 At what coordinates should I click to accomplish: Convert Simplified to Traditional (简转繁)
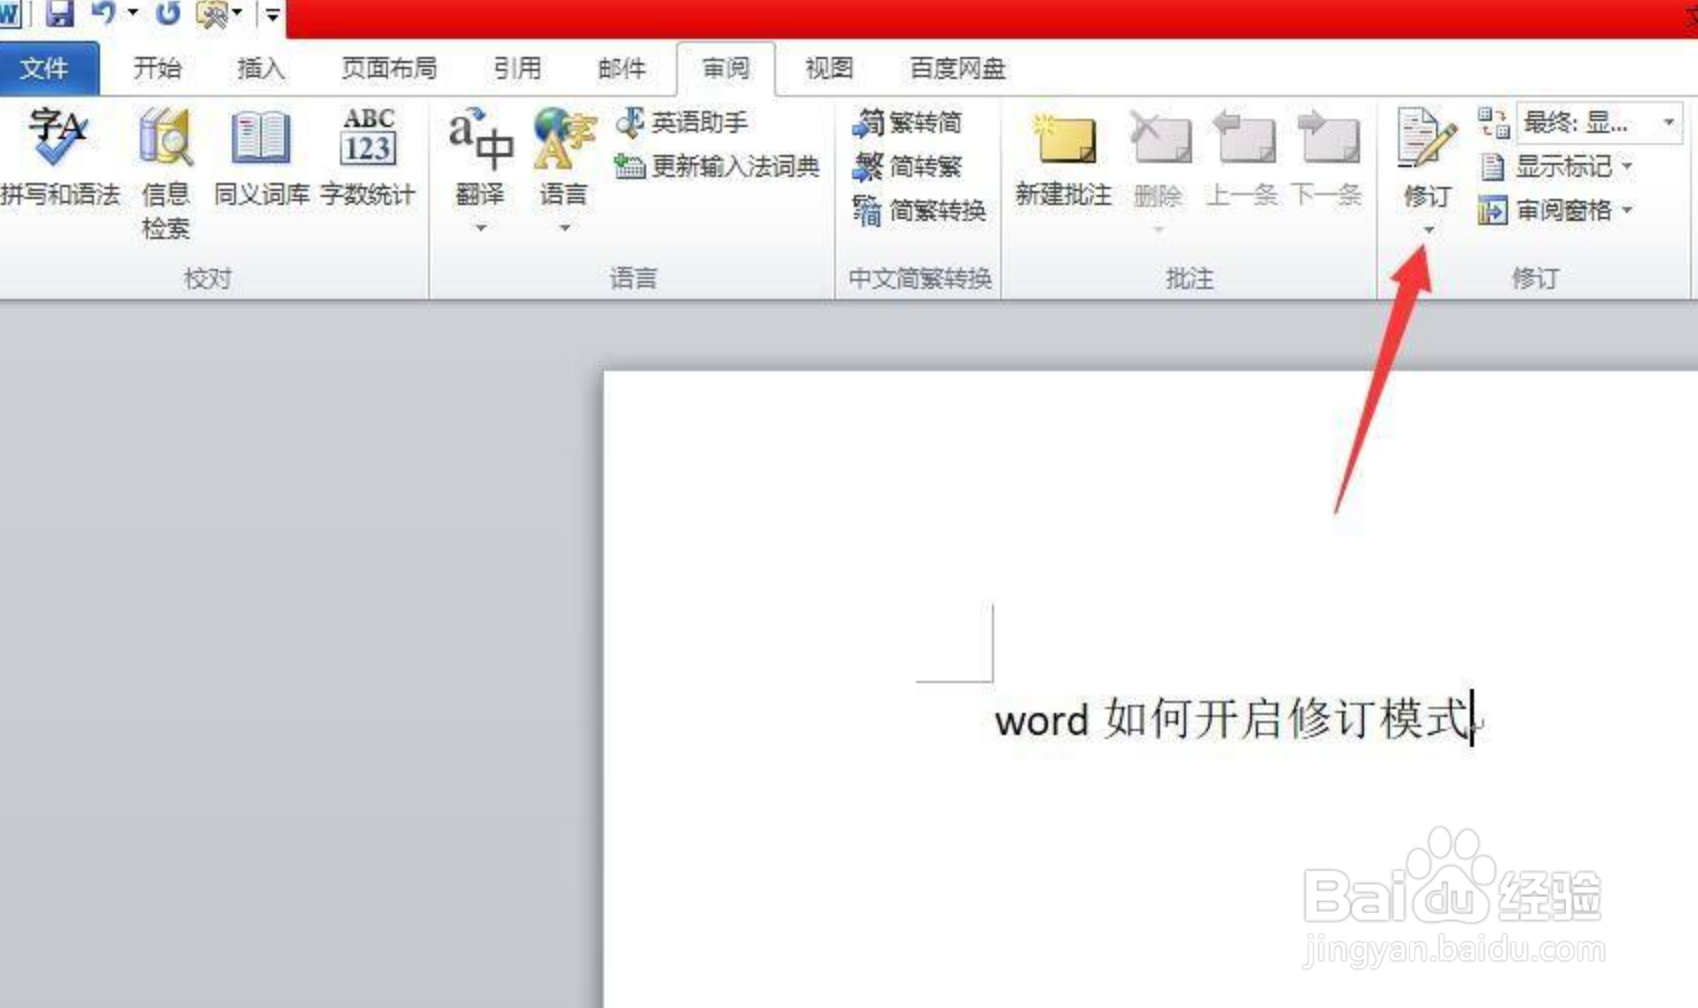tap(908, 166)
